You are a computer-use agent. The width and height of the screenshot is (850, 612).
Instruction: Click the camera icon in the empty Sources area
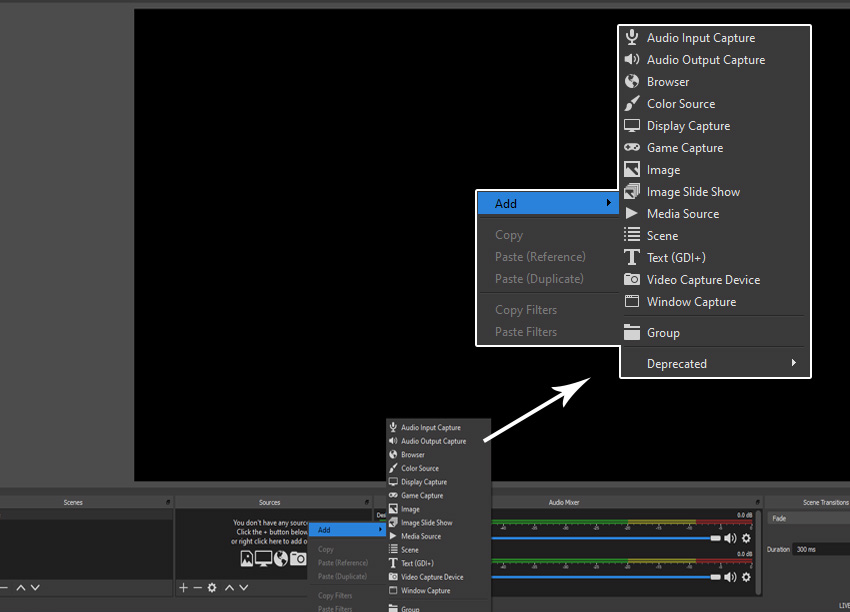click(x=297, y=558)
